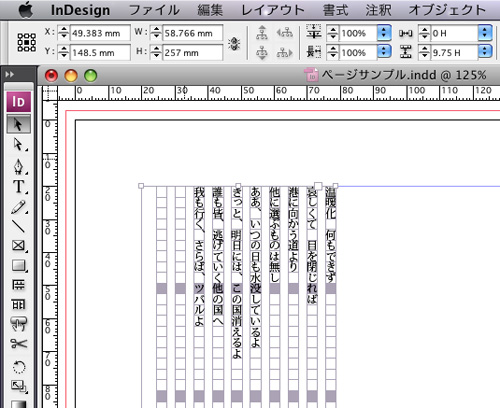Click the W width field
Screen dimensions: 500x408
[192, 33]
